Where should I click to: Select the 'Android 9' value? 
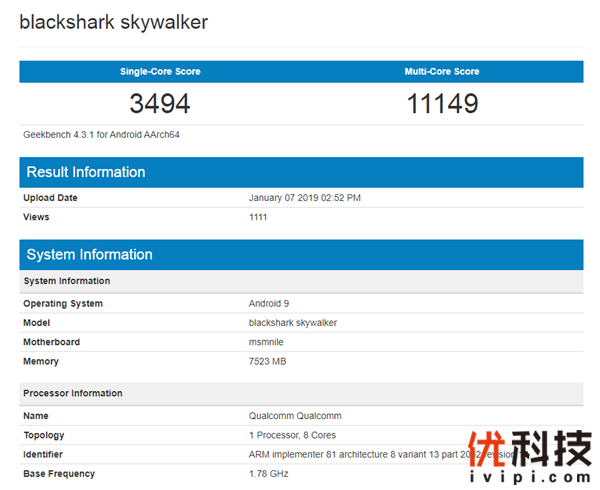[269, 304]
